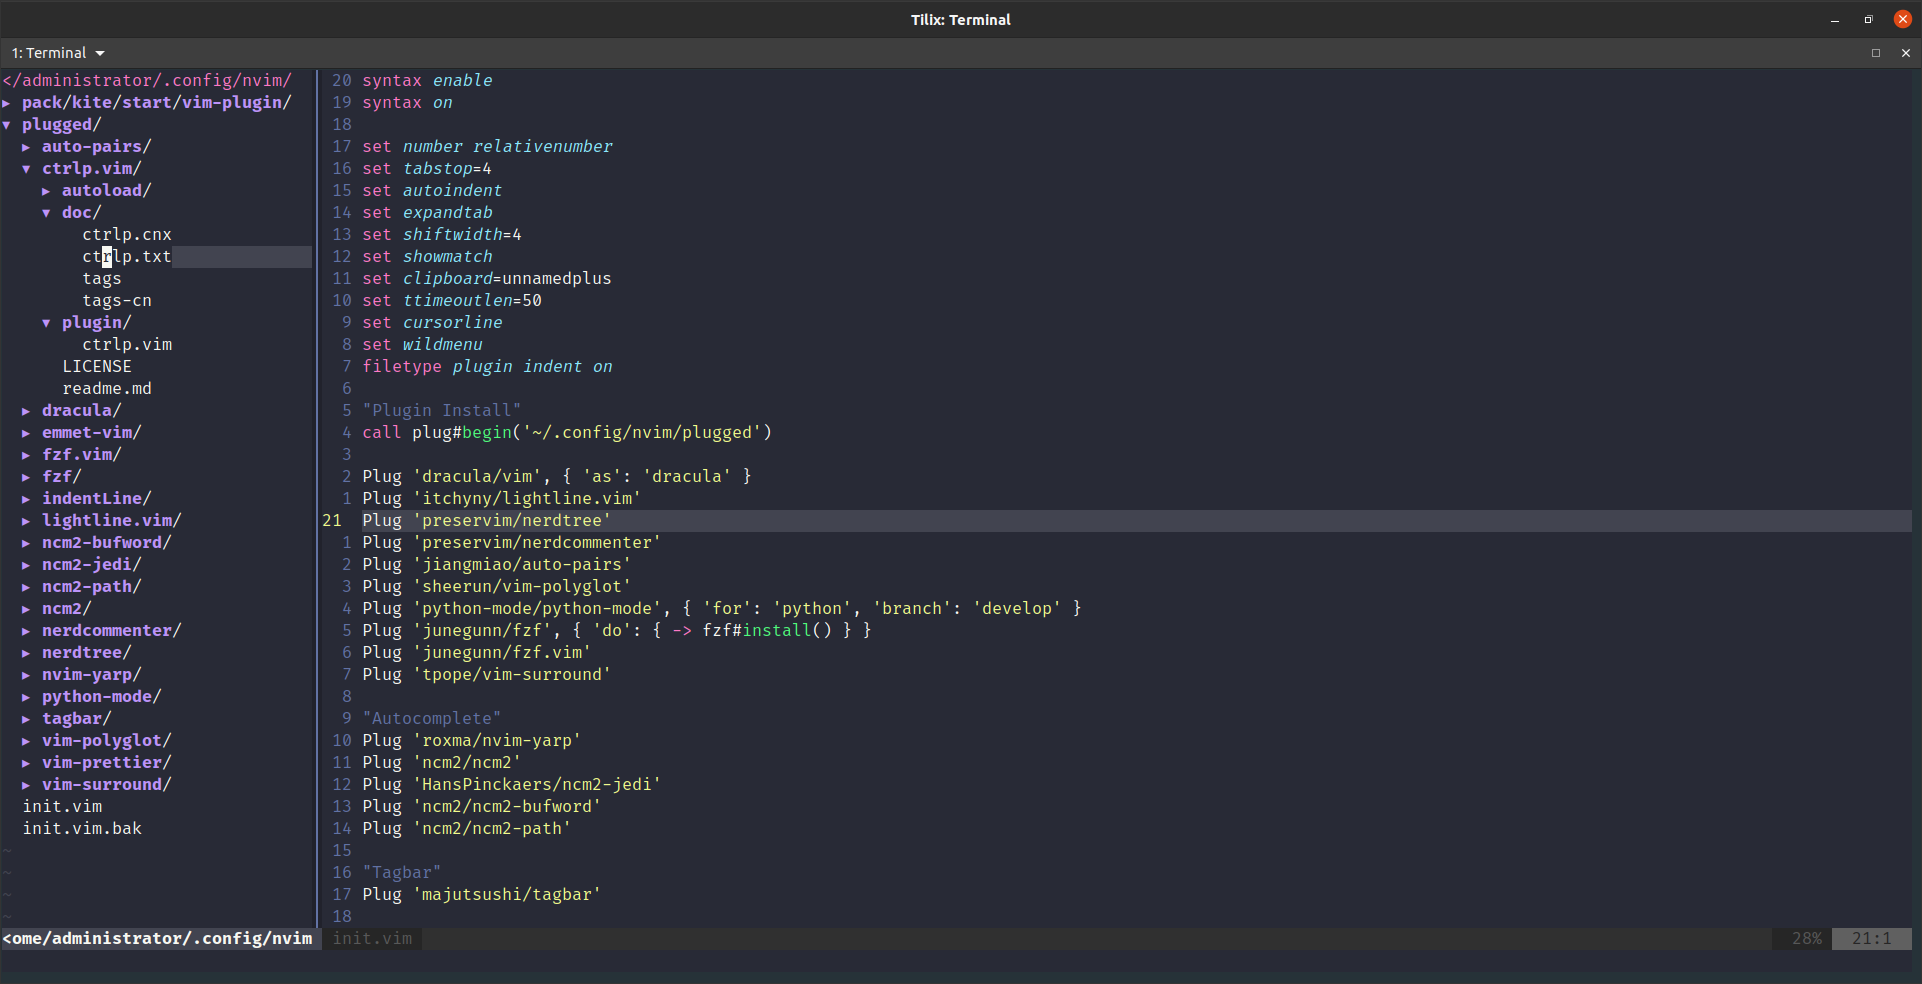The width and height of the screenshot is (1922, 984).
Task: Expand the vim-surround/ folder arrow
Action: pyautogui.click(x=27, y=785)
